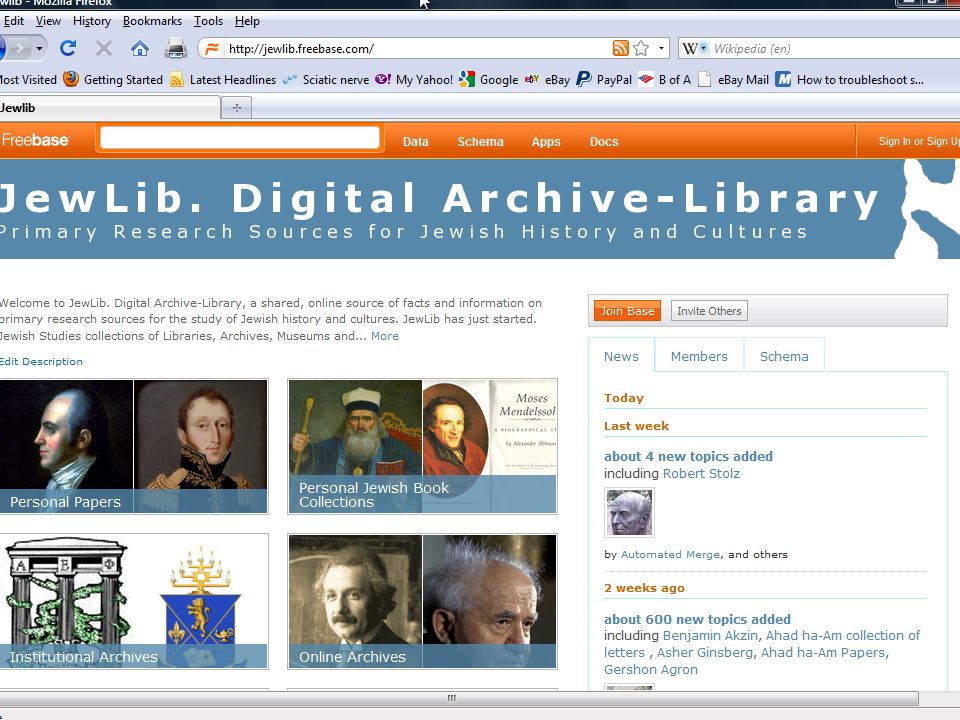Open the Google bookmark
The height and width of the screenshot is (720, 960).
tap(488, 80)
